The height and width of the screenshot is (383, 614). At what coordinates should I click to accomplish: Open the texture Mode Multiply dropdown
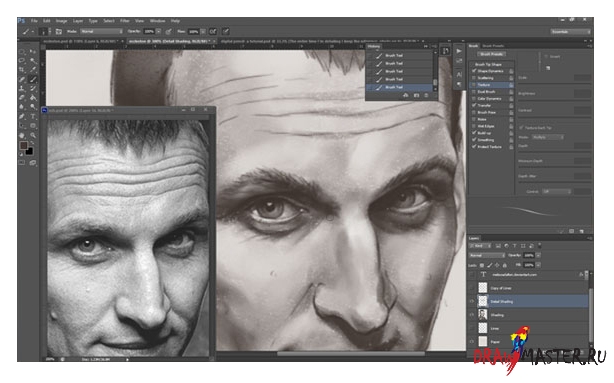tap(547, 137)
